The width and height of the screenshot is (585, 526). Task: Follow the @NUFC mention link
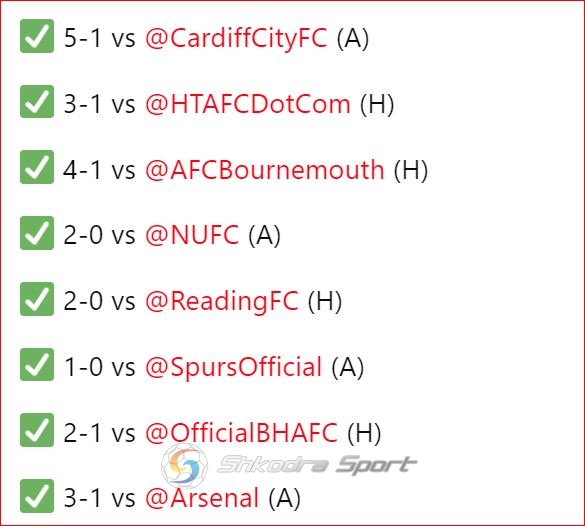click(x=192, y=235)
